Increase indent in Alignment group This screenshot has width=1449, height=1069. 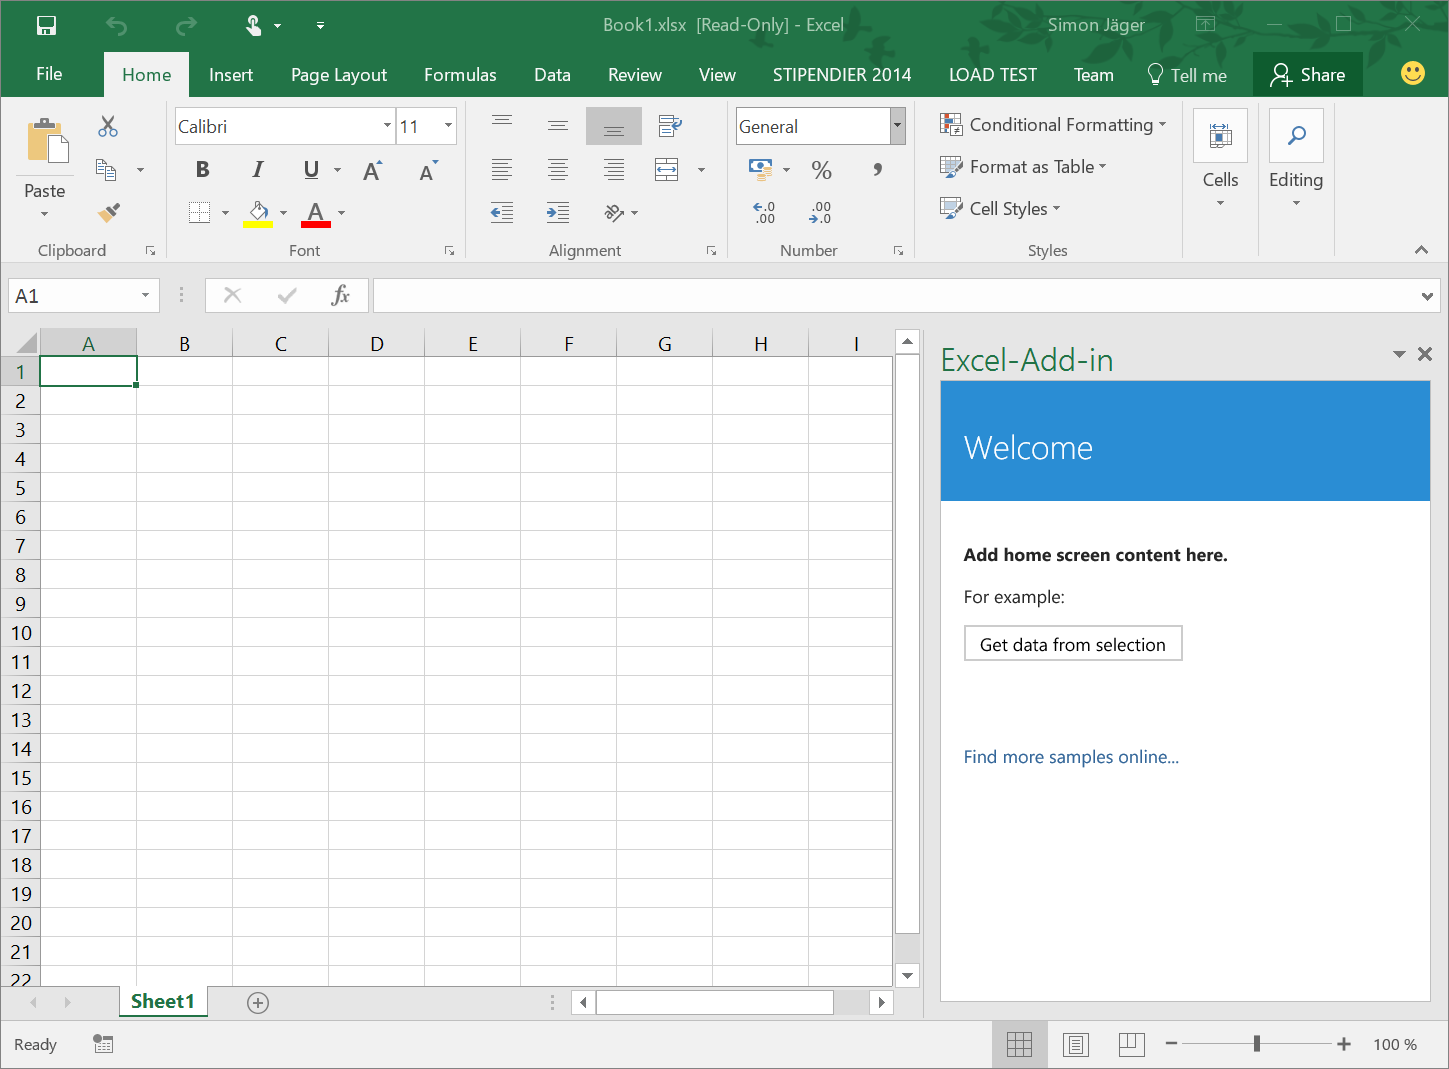[x=558, y=212]
